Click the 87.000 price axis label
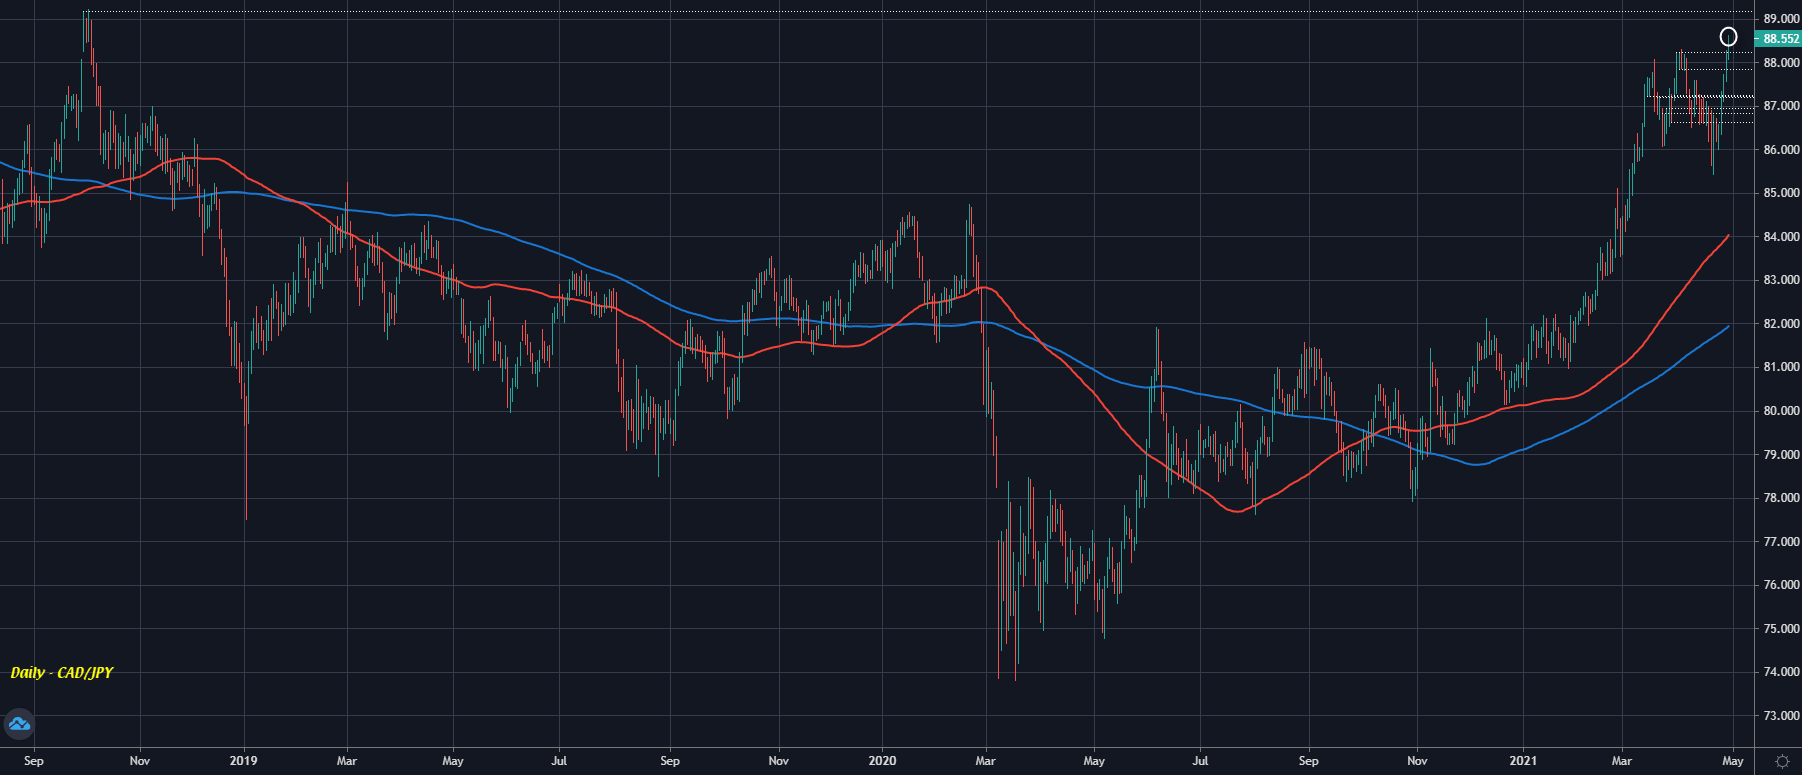The width and height of the screenshot is (1802, 775). [1781, 106]
